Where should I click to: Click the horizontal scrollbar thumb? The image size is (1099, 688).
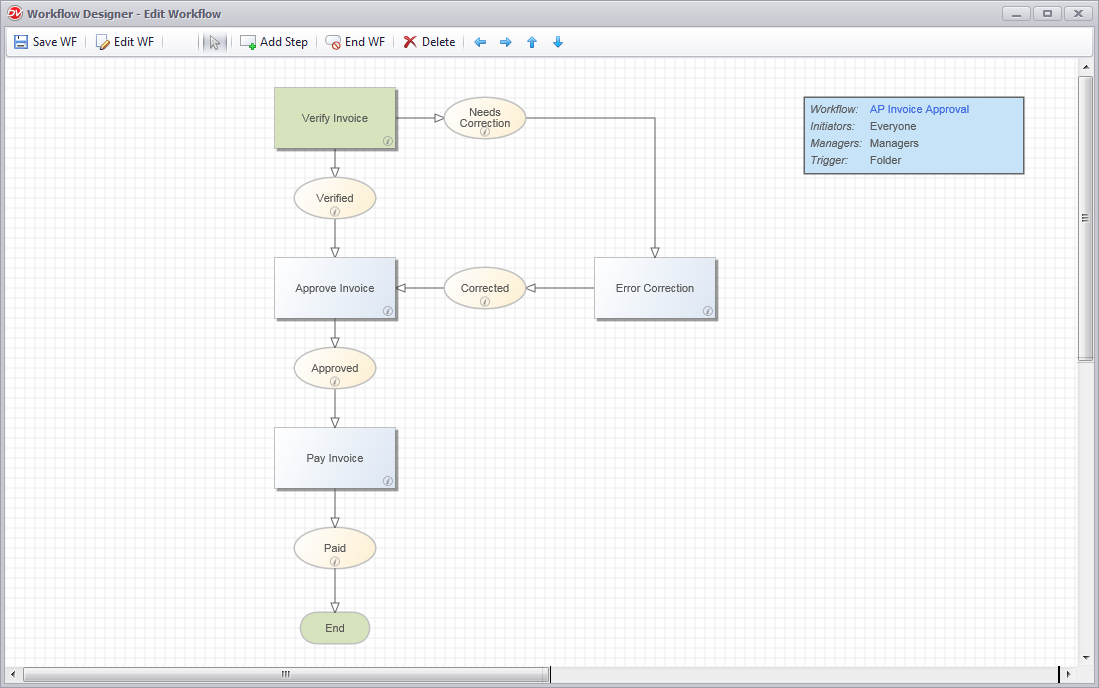point(285,674)
